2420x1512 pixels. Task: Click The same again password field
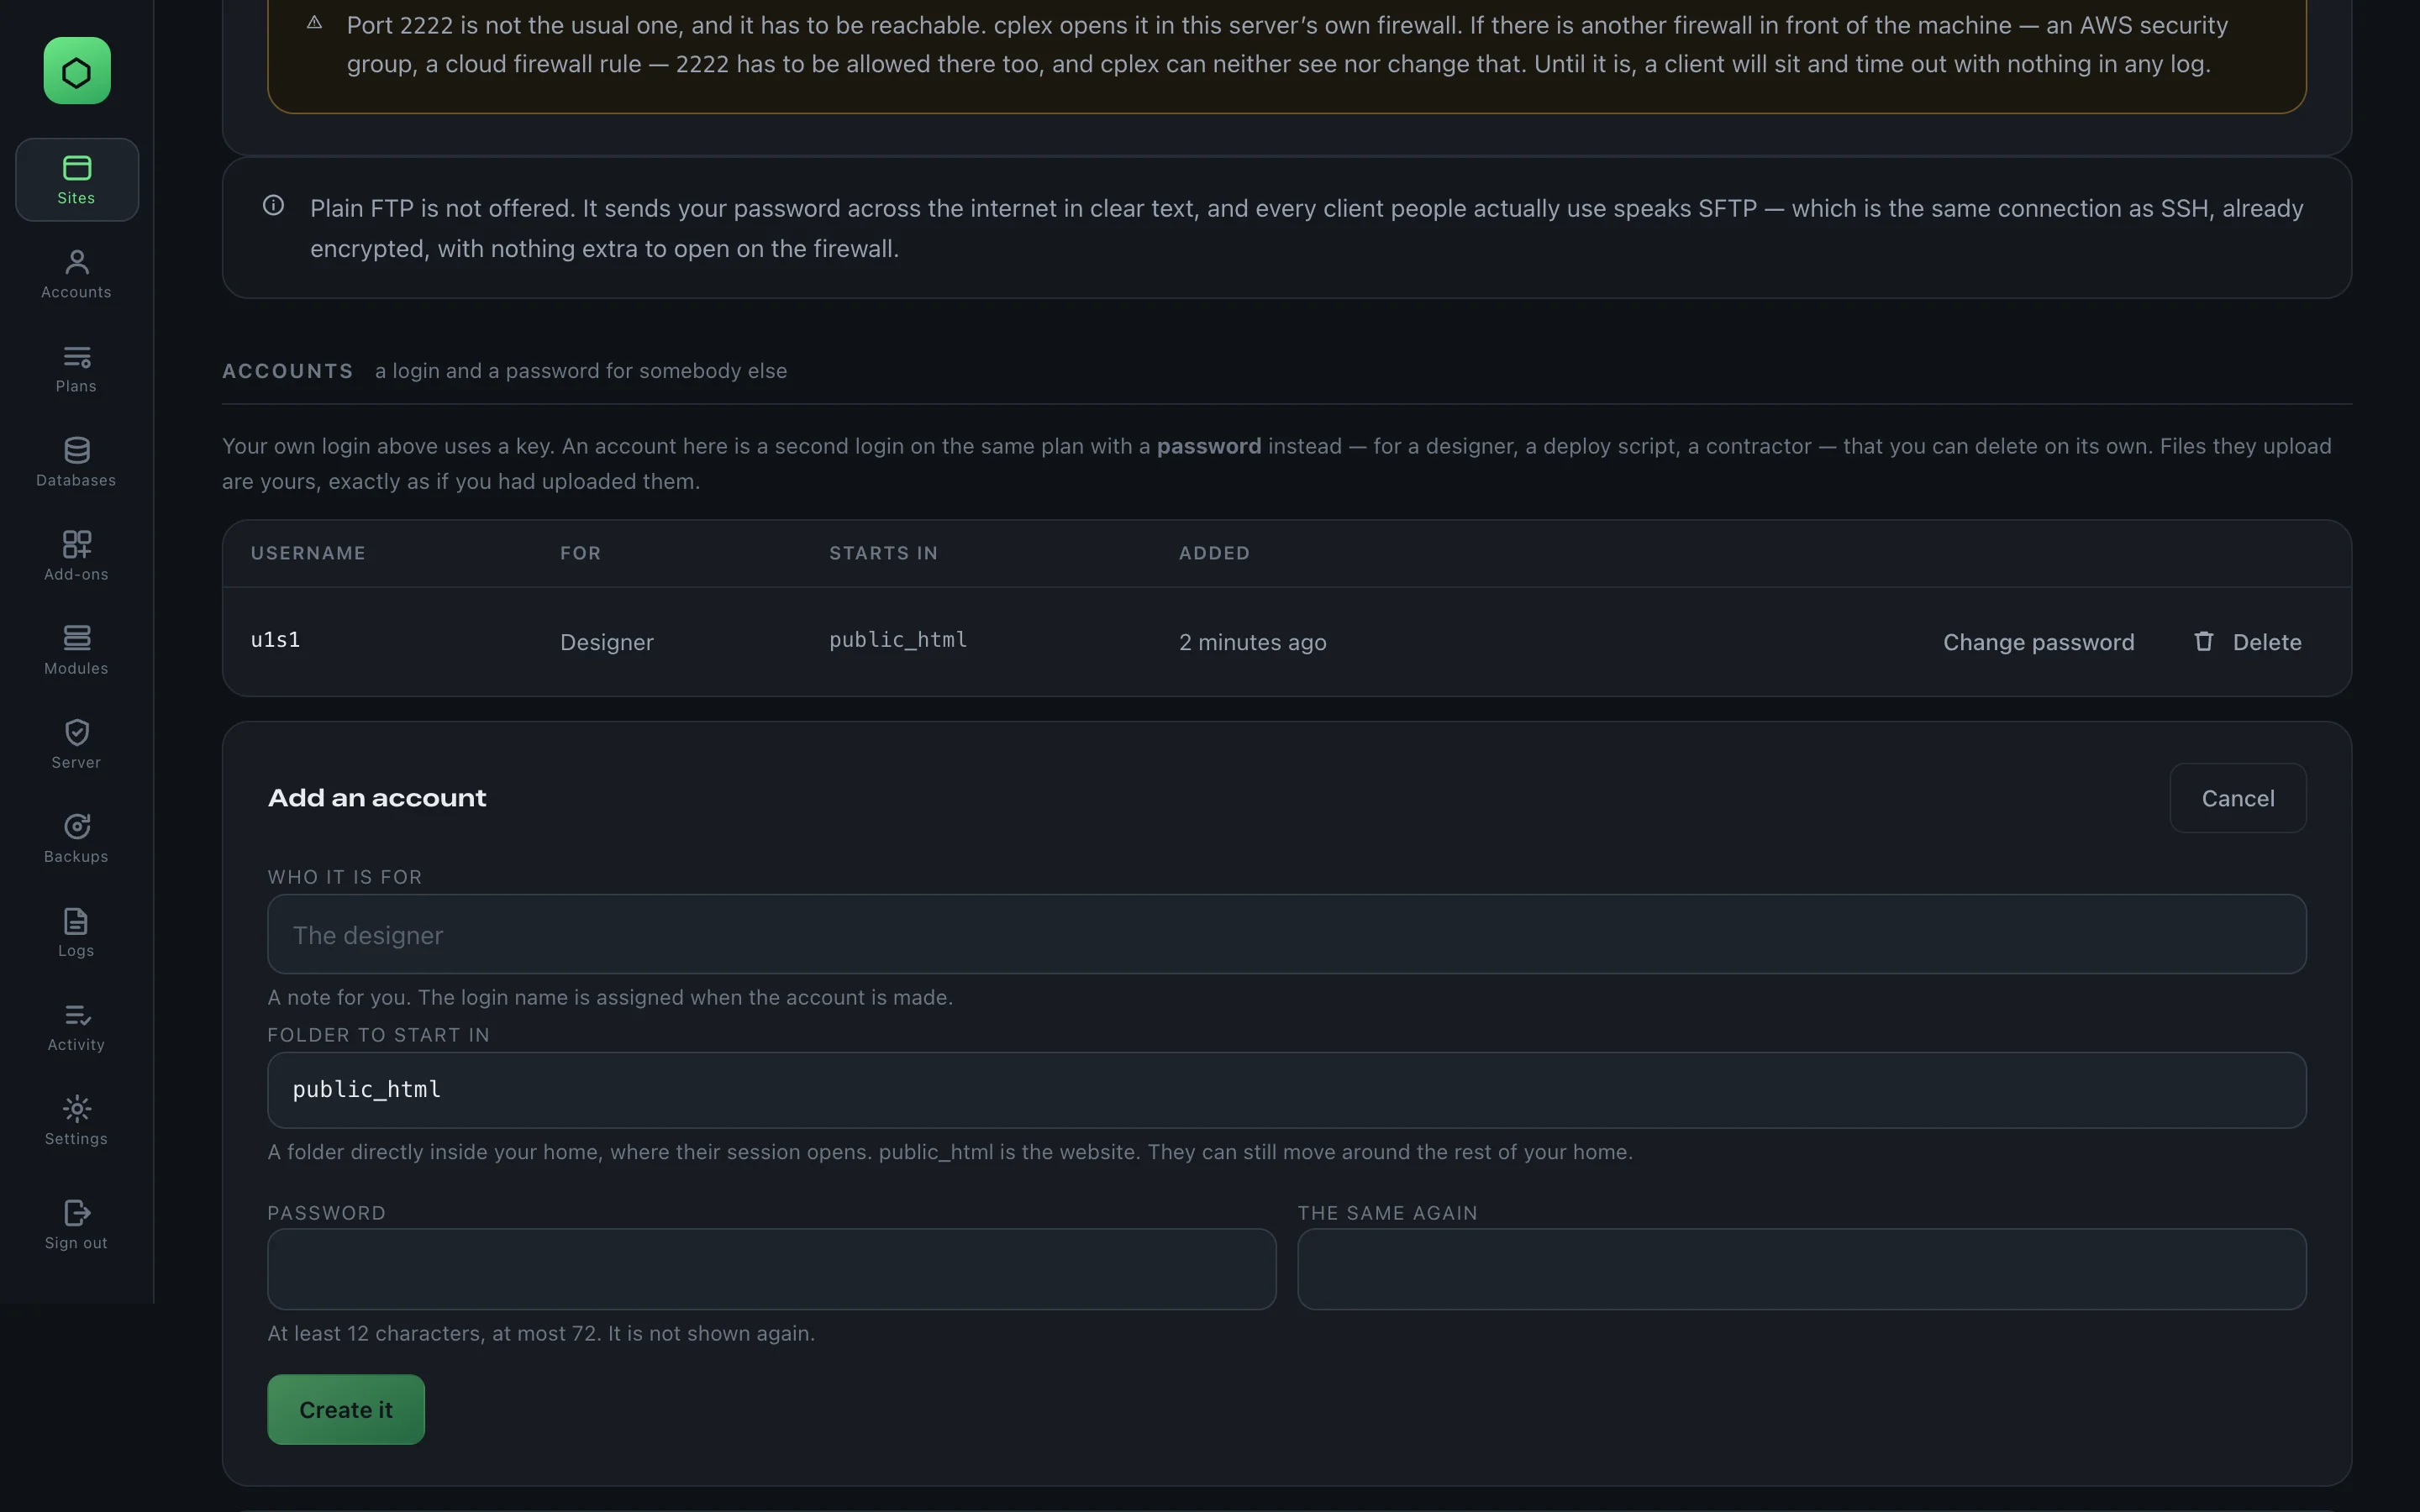point(1801,1269)
